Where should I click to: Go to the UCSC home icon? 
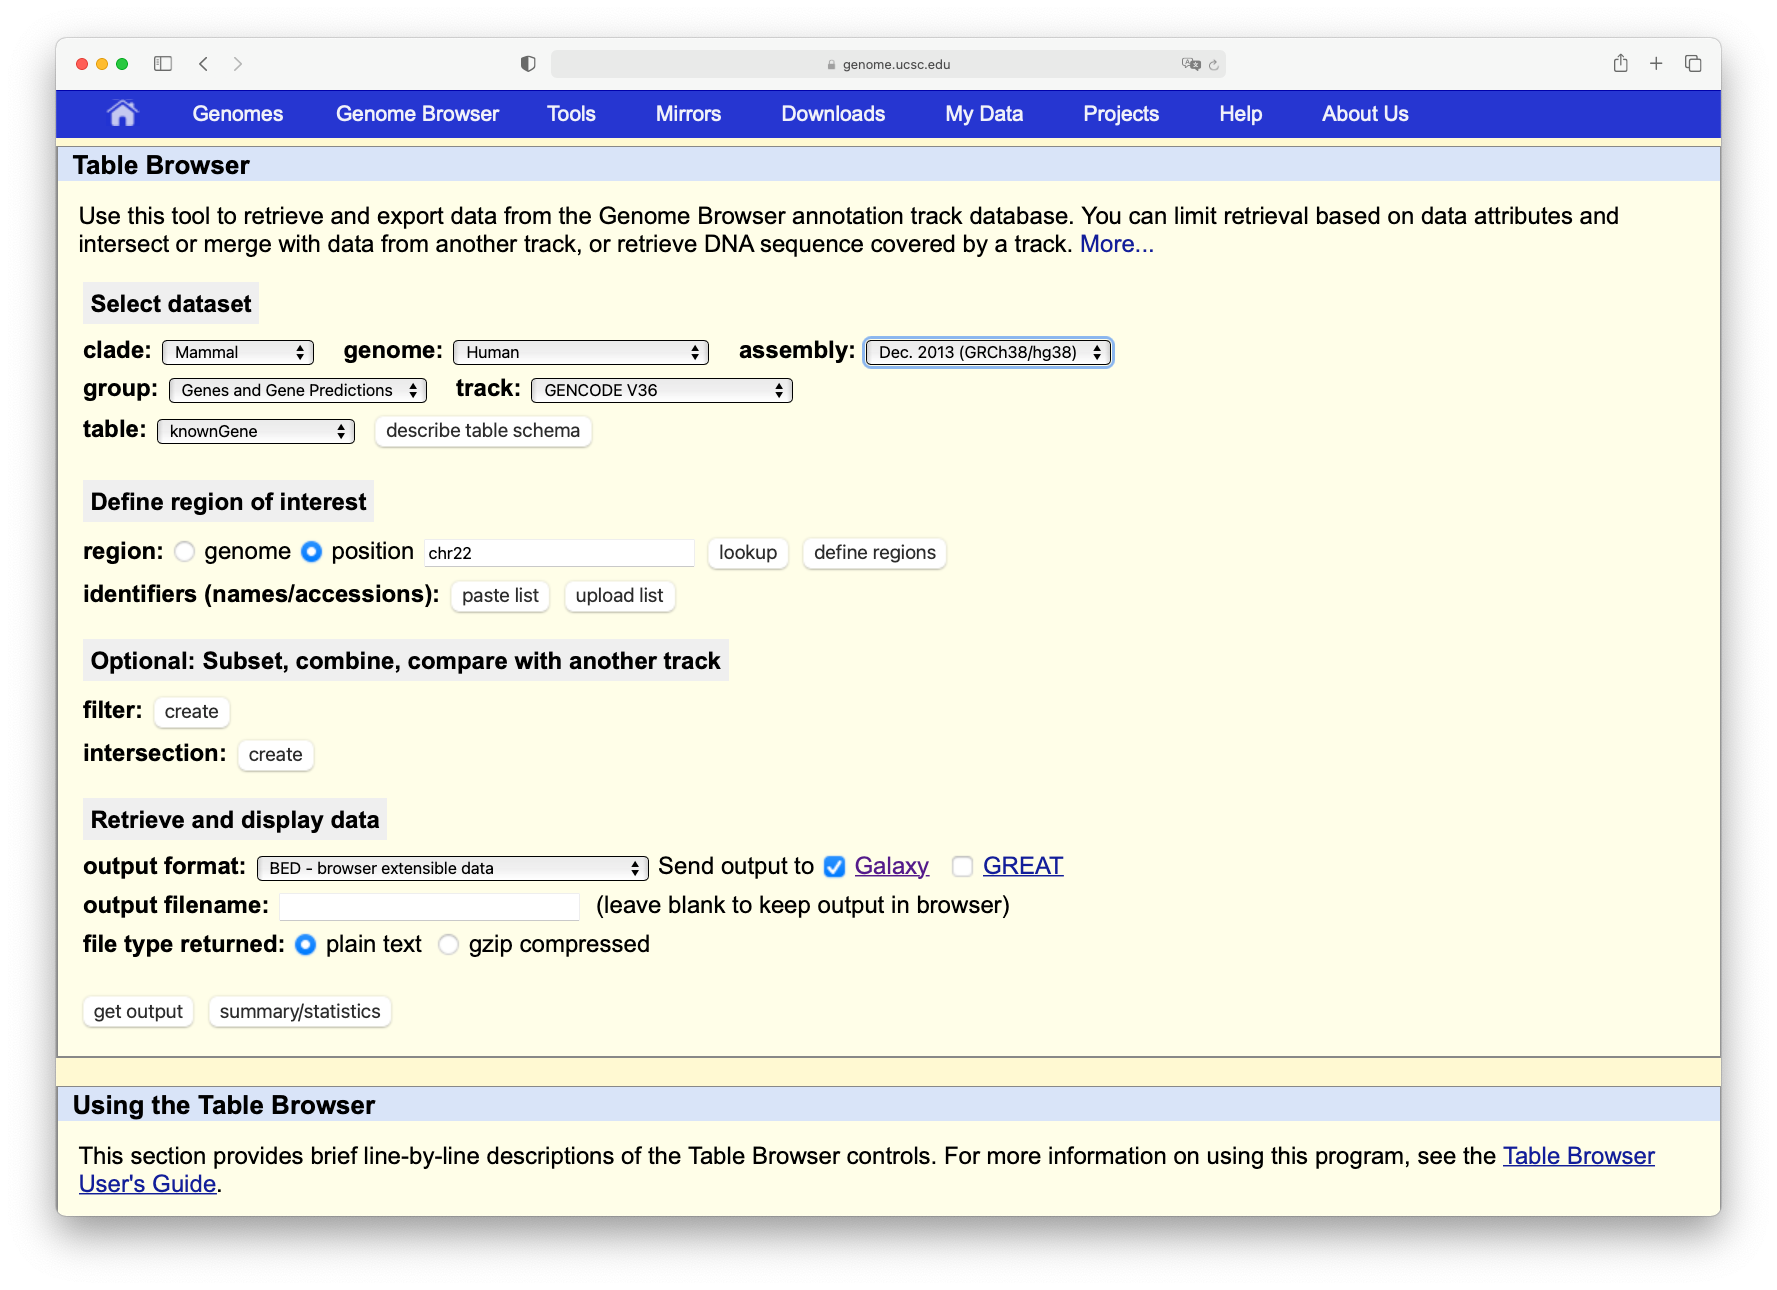(x=122, y=114)
